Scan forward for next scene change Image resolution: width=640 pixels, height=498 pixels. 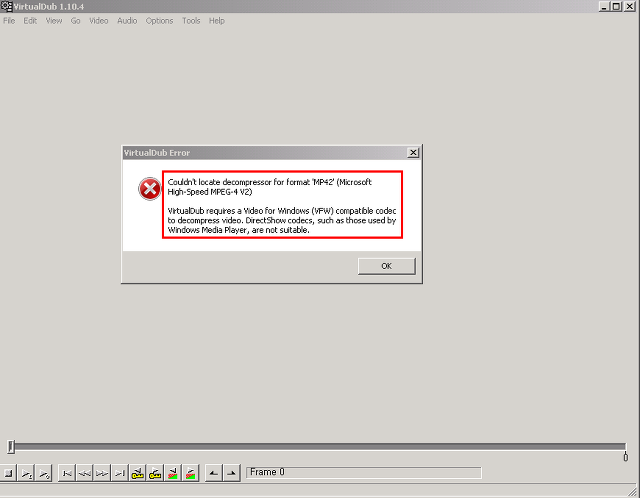point(190,474)
